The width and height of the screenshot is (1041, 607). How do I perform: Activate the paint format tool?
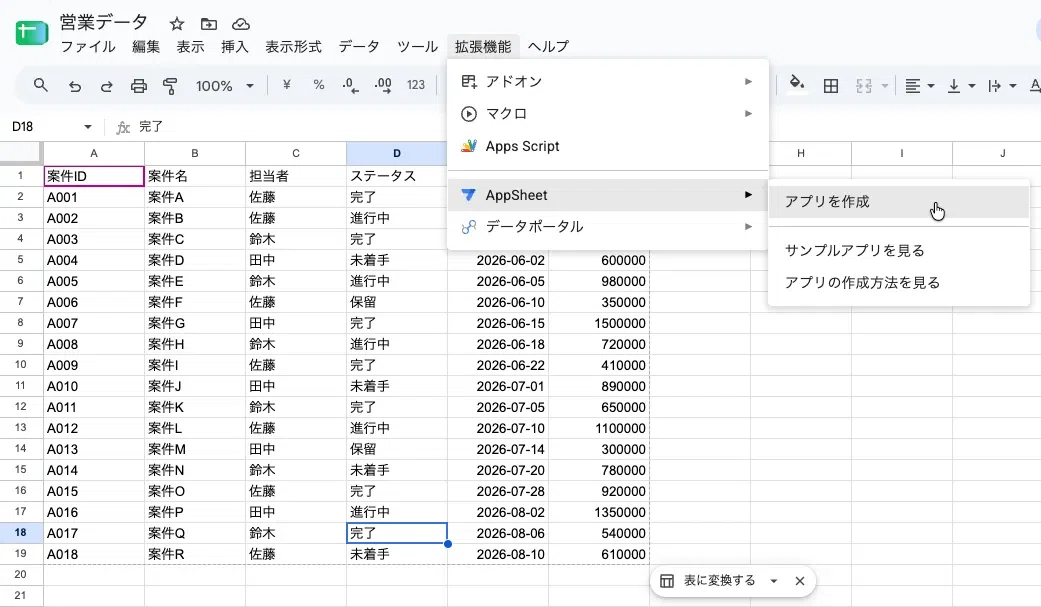tap(170, 86)
